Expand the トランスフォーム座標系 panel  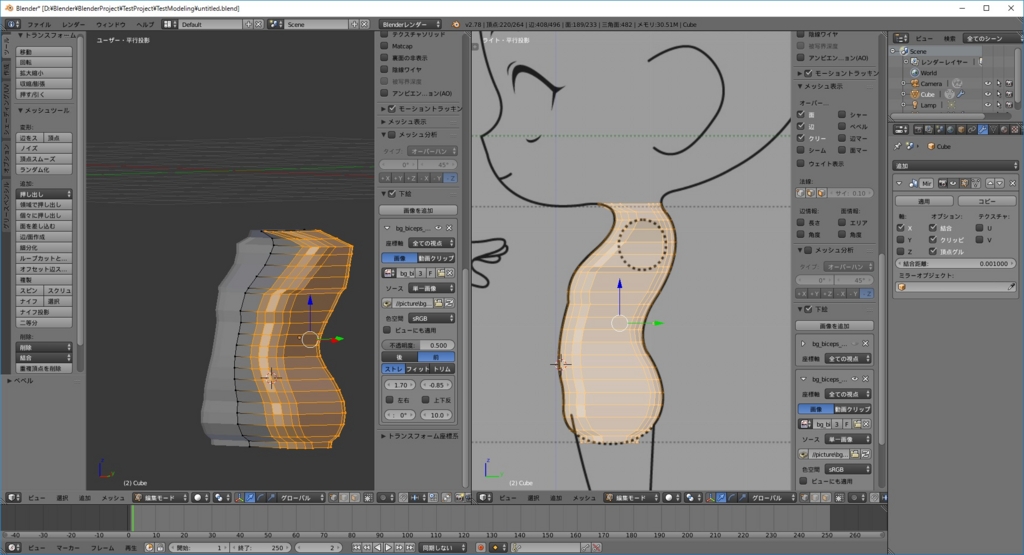tap(419, 436)
